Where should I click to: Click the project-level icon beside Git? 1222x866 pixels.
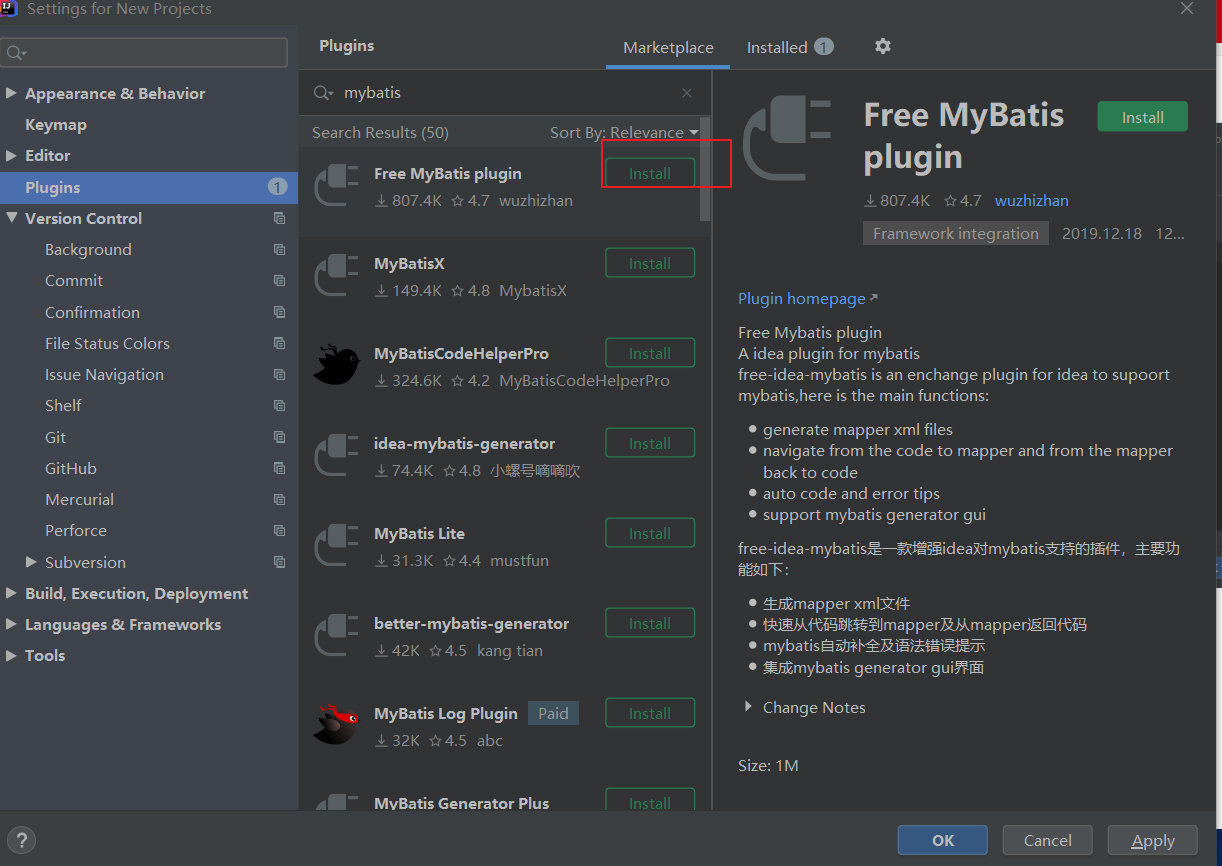[279, 437]
